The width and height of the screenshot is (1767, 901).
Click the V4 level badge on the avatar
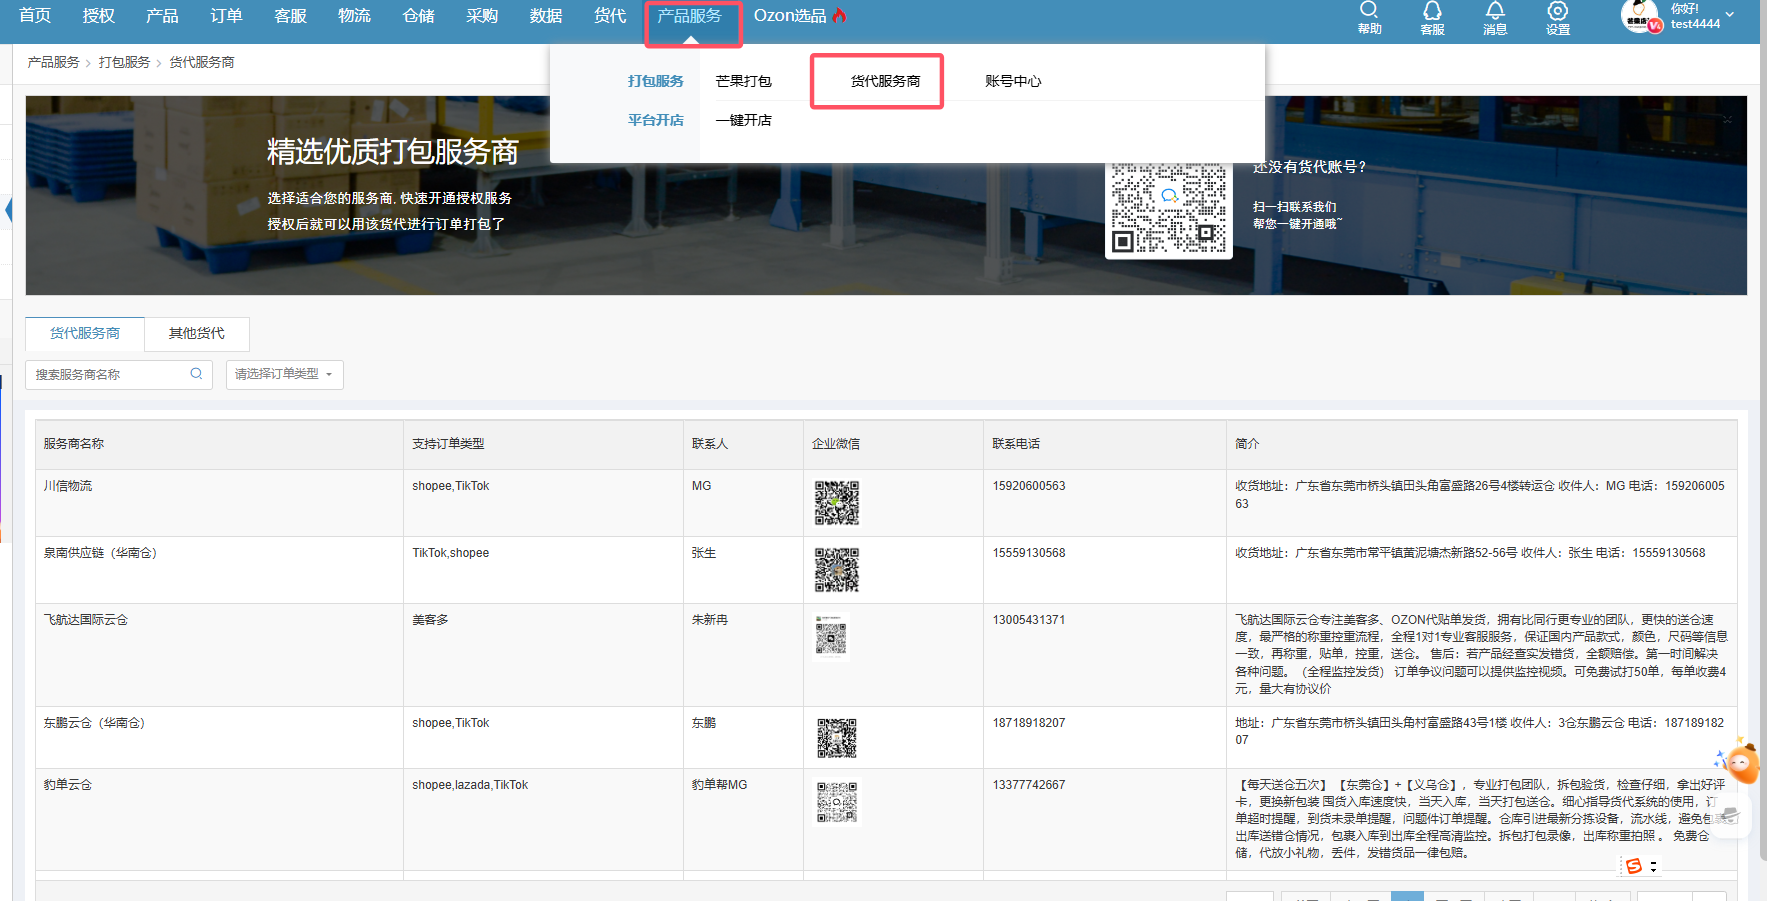click(x=1655, y=25)
